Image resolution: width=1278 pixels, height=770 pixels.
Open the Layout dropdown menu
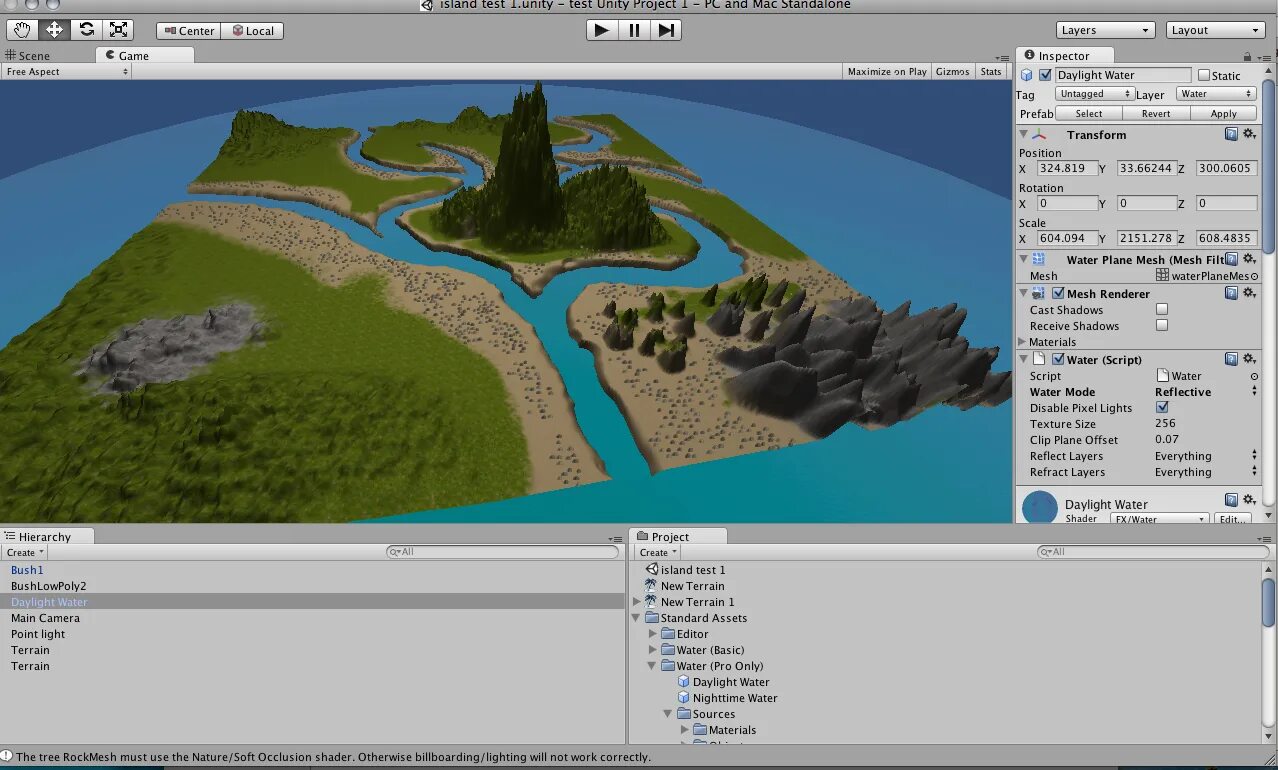click(x=1216, y=30)
